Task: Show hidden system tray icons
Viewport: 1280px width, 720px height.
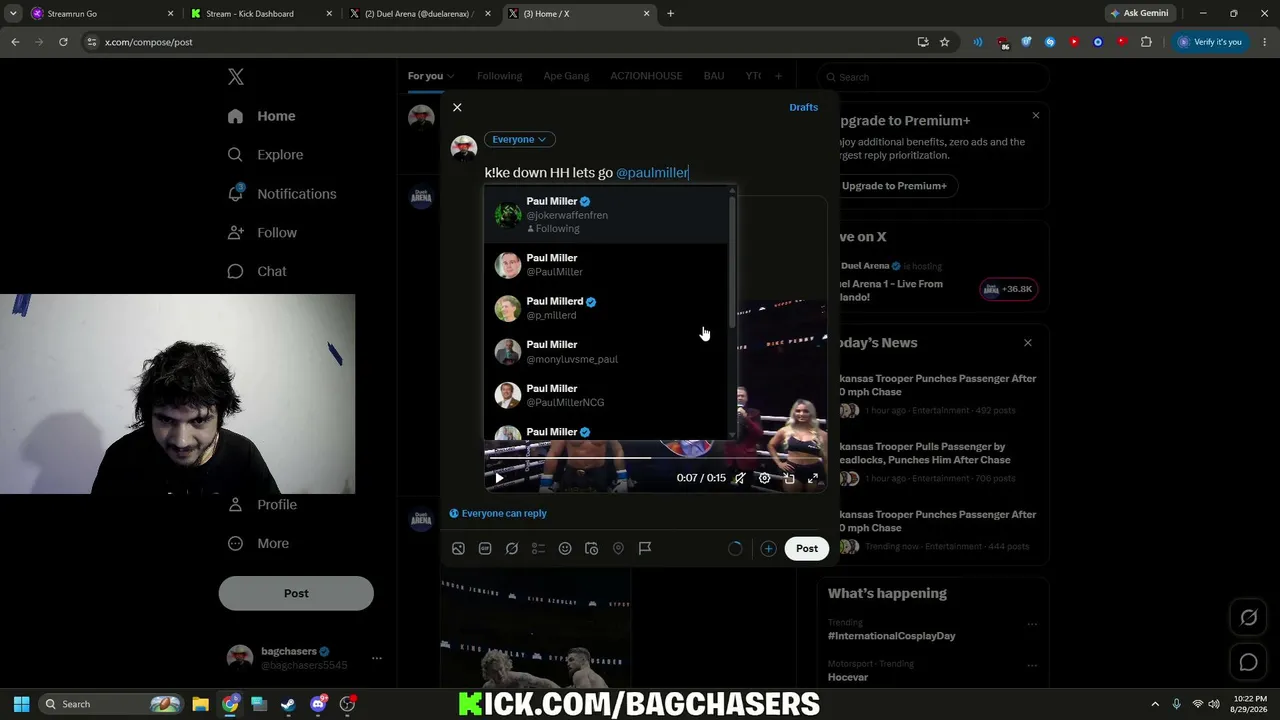Action: point(1155,704)
